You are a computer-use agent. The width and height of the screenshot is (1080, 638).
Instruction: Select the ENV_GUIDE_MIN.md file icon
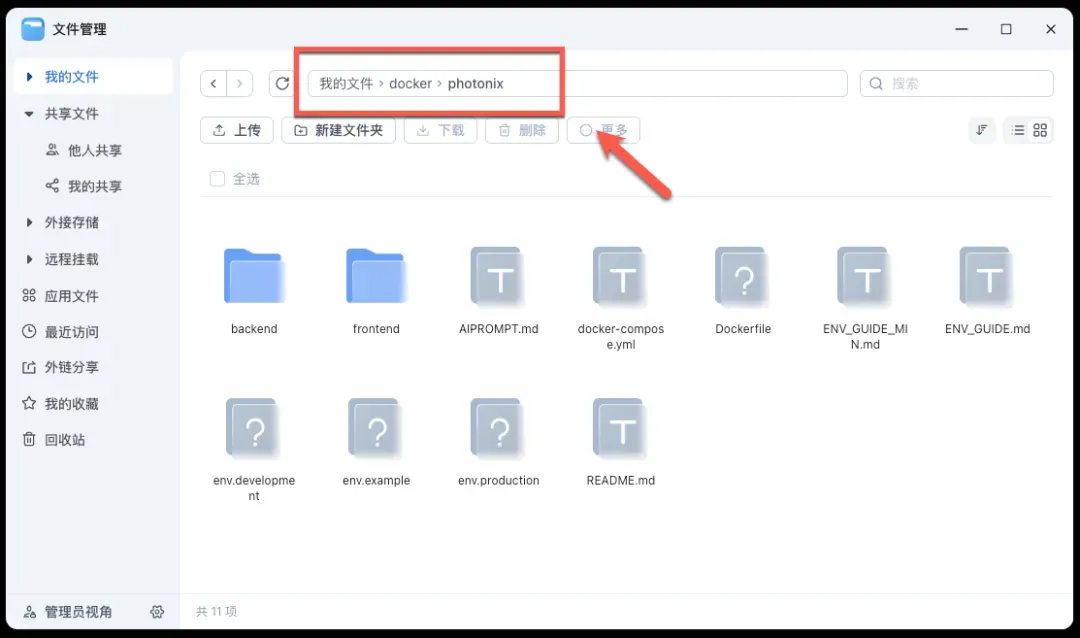tap(865, 276)
